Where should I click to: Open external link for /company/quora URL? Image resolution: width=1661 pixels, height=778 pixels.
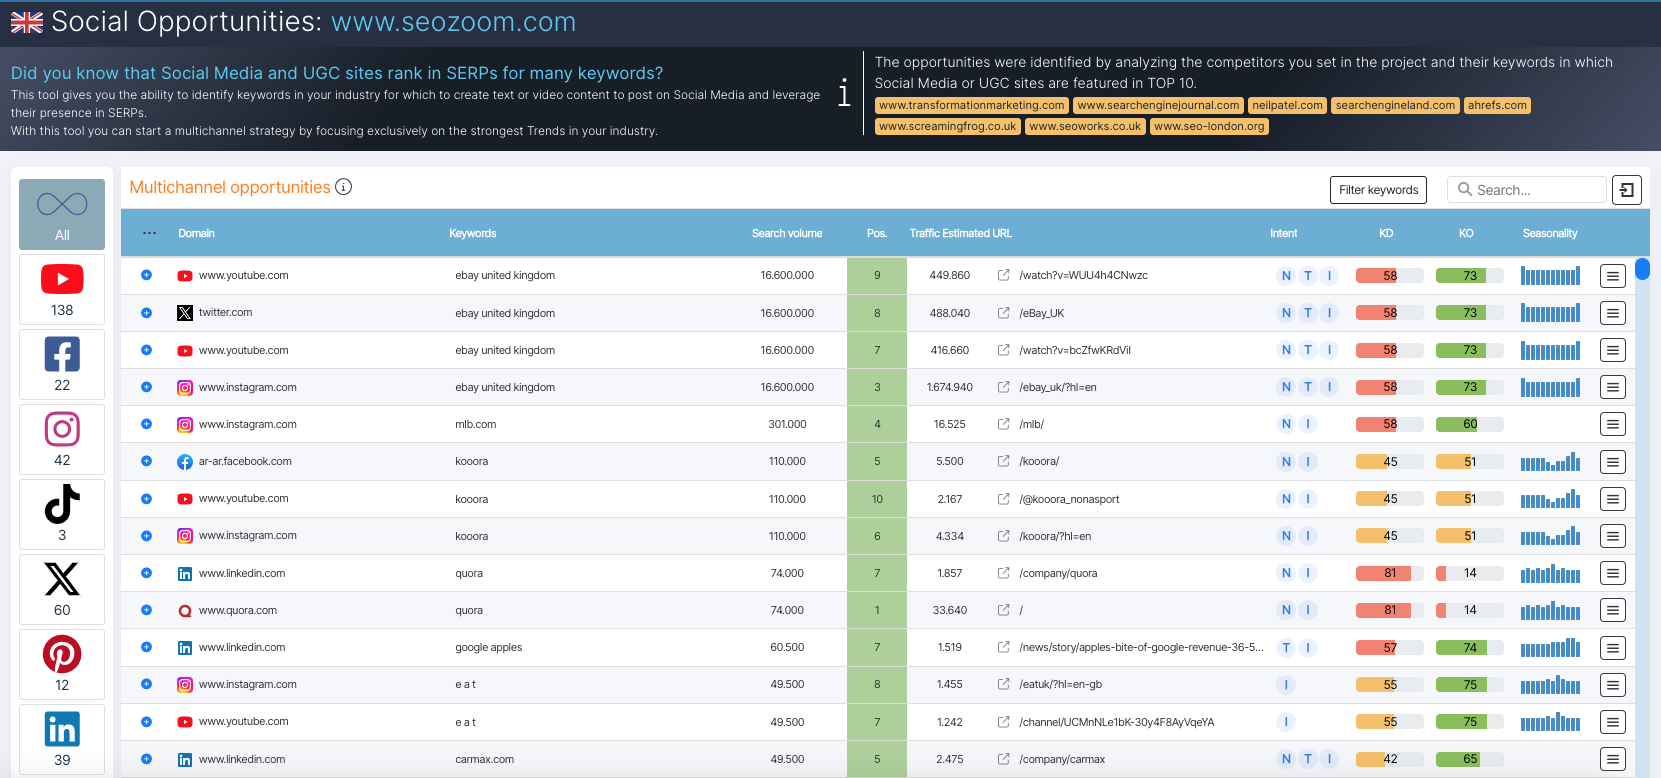click(1003, 573)
